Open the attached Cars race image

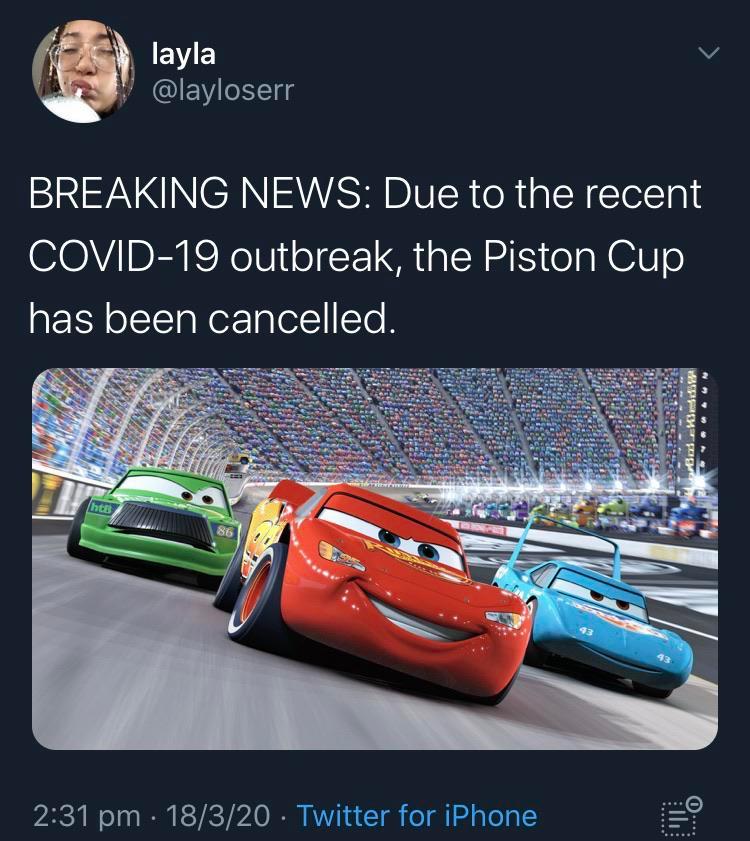tap(375, 558)
